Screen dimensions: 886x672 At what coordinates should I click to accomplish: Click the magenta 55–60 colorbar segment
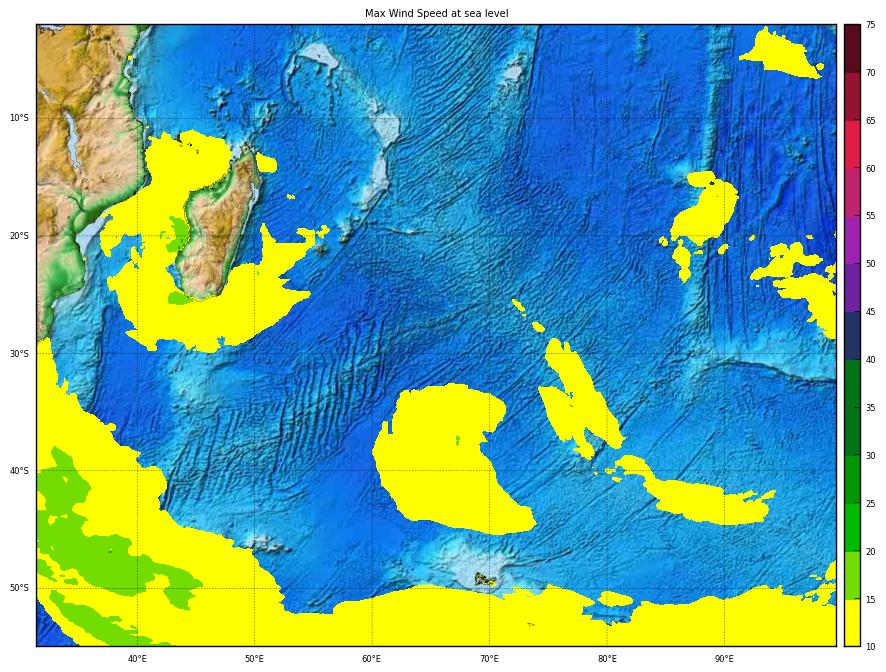click(852, 192)
